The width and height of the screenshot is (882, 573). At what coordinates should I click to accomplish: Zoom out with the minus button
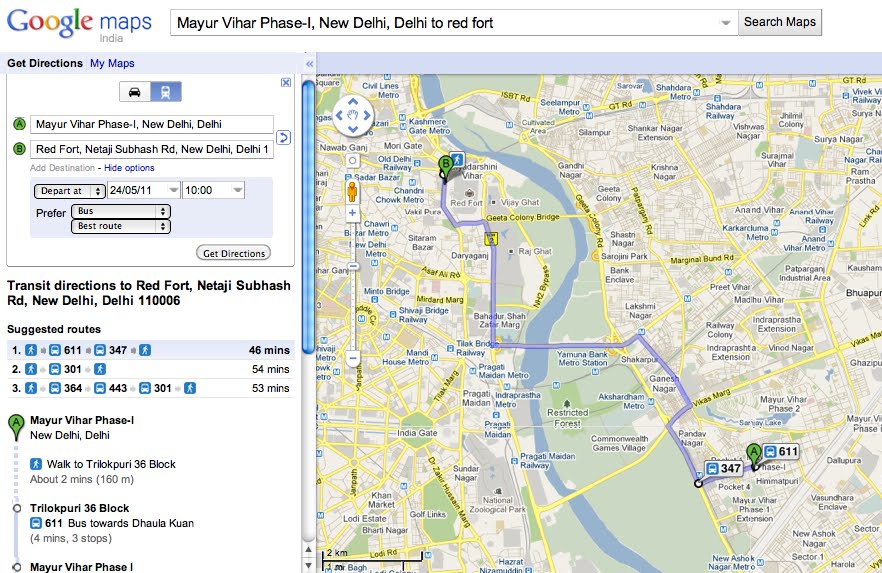tap(353, 358)
